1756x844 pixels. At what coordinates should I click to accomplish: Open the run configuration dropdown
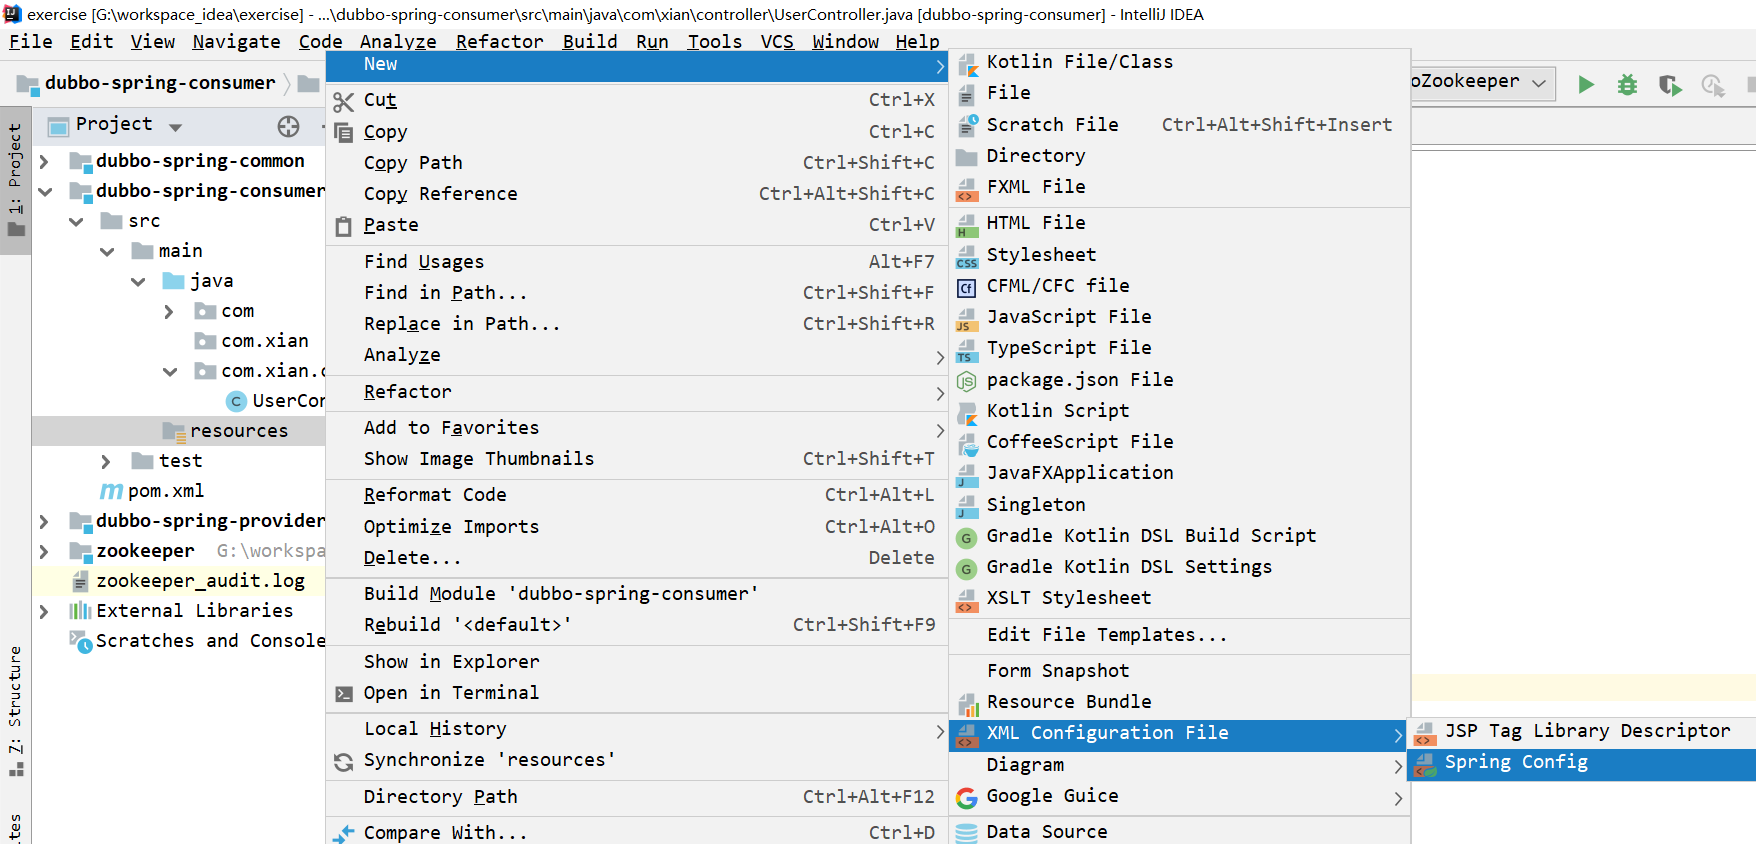(1539, 82)
